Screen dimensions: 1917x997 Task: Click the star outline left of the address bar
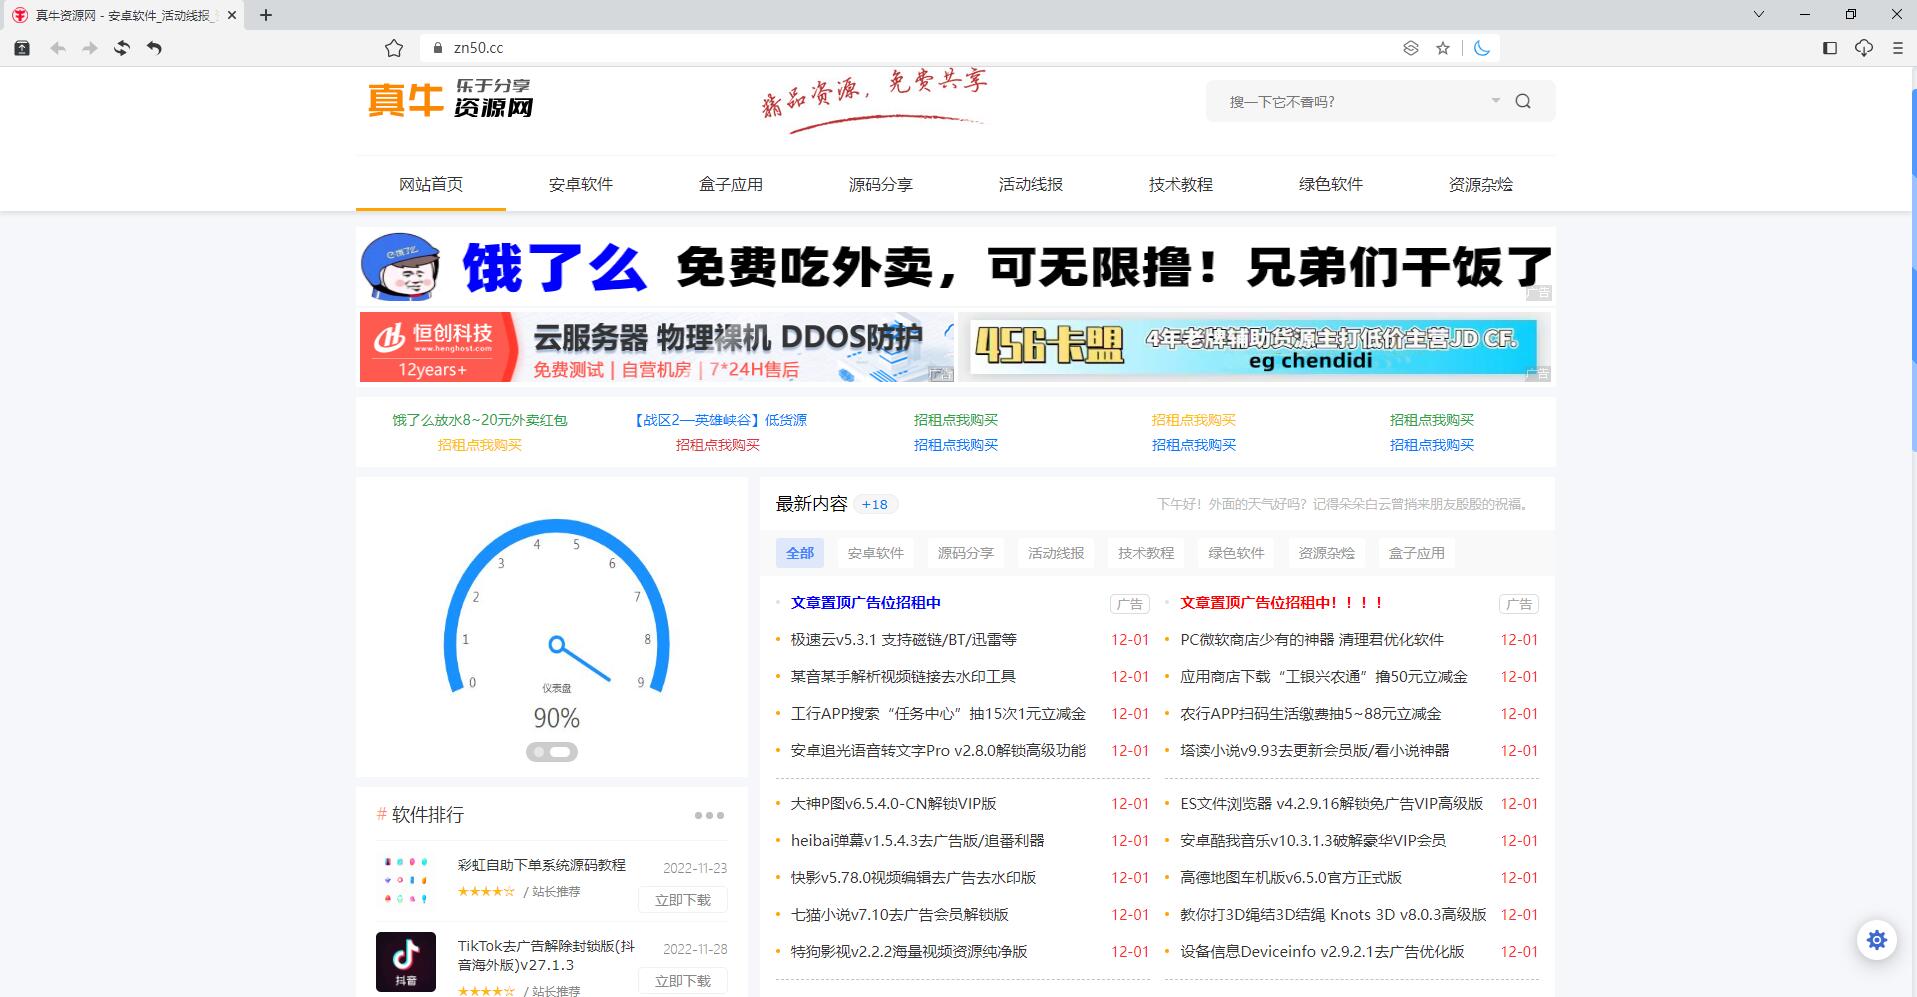tap(394, 48)
